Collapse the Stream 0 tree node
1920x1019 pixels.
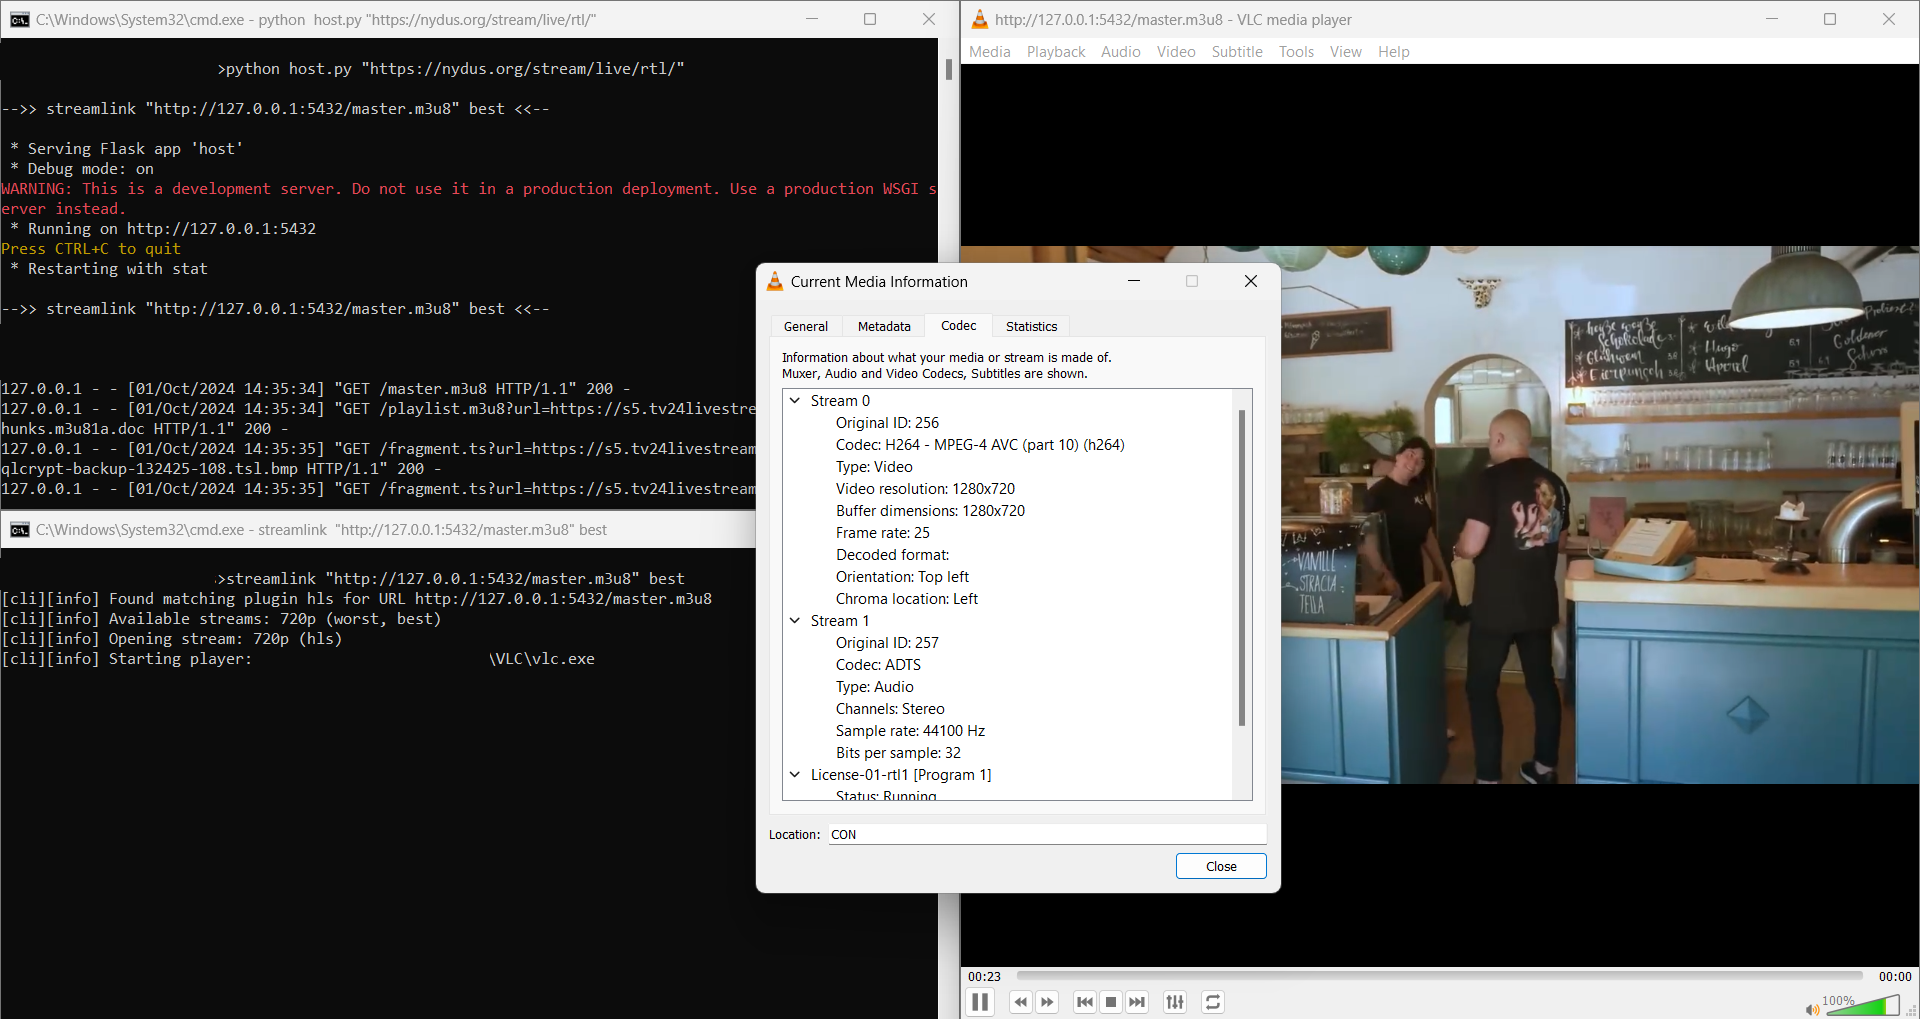pos(795,401)
